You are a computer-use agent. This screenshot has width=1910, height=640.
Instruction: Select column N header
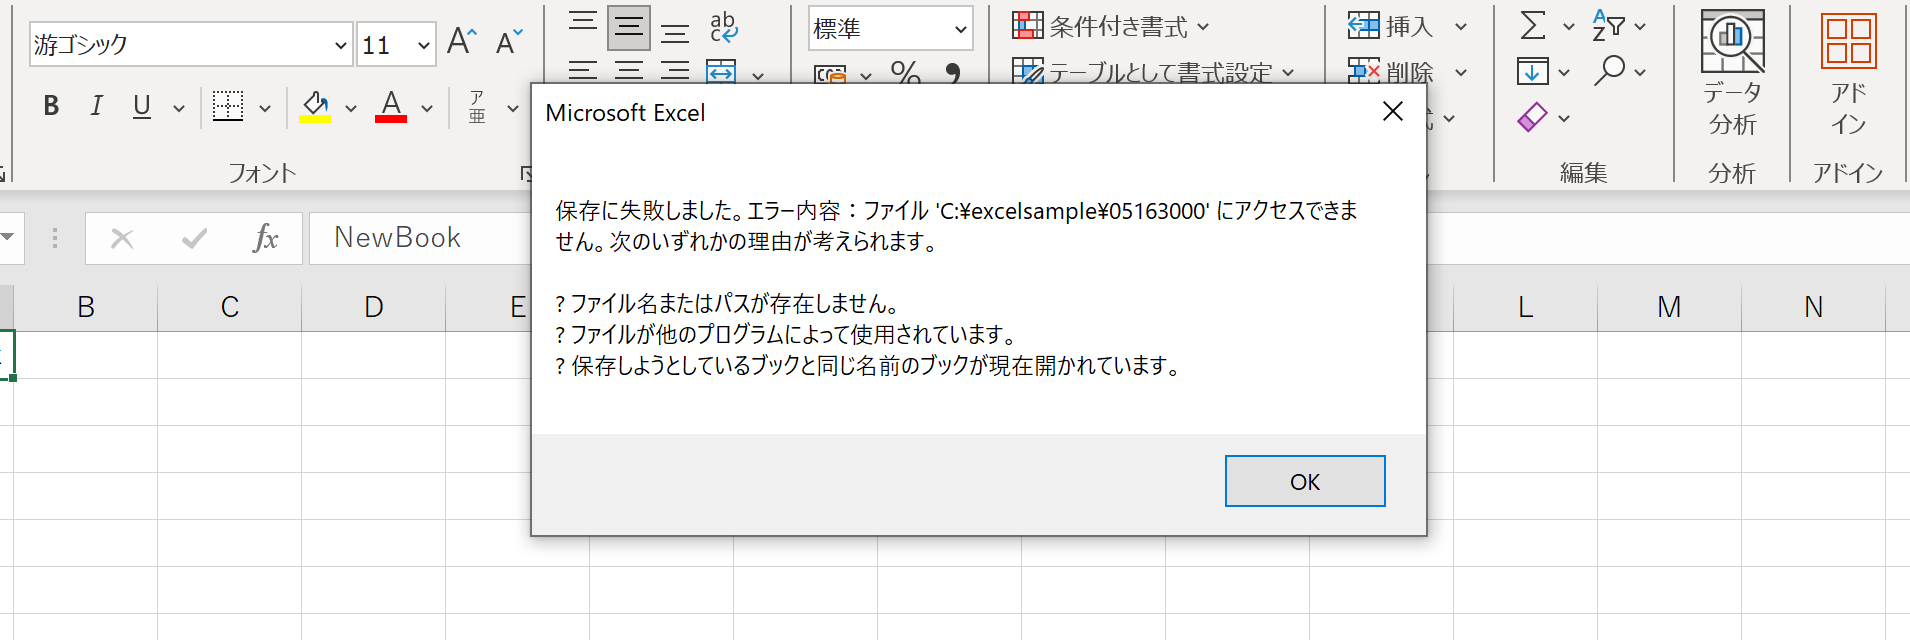(1813, 307)
